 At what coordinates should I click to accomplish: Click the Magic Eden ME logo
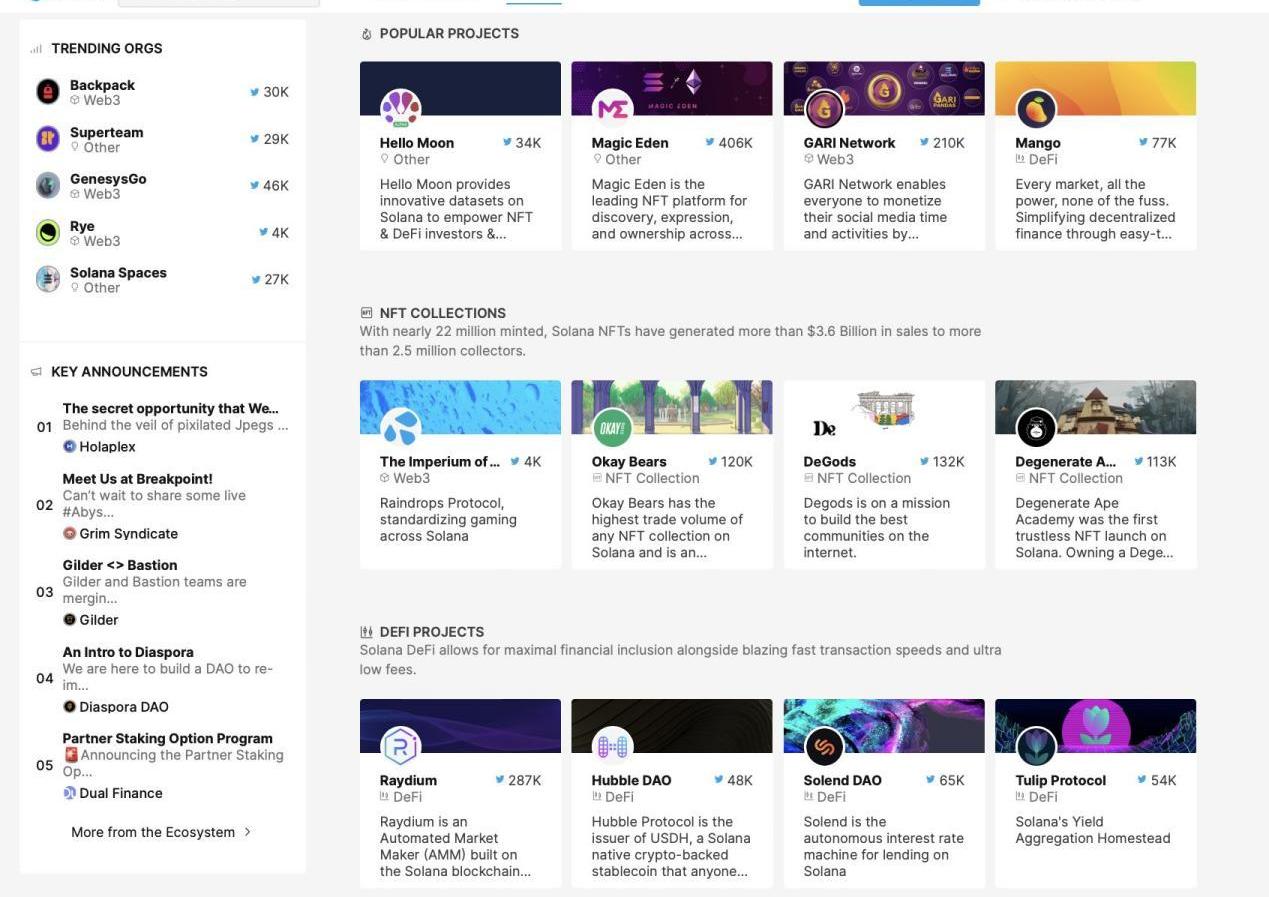(612, 110)
